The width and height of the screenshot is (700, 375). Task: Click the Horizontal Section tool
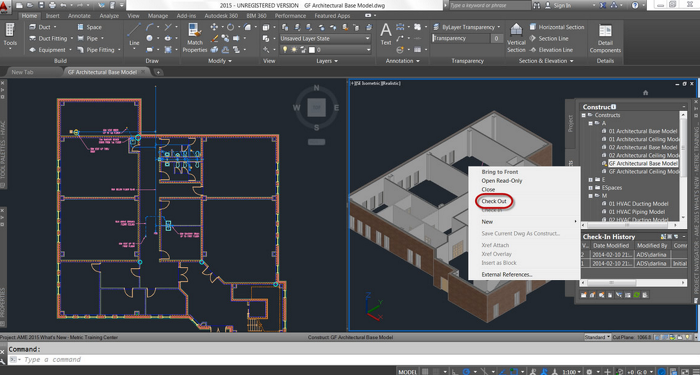coord(557,27)
